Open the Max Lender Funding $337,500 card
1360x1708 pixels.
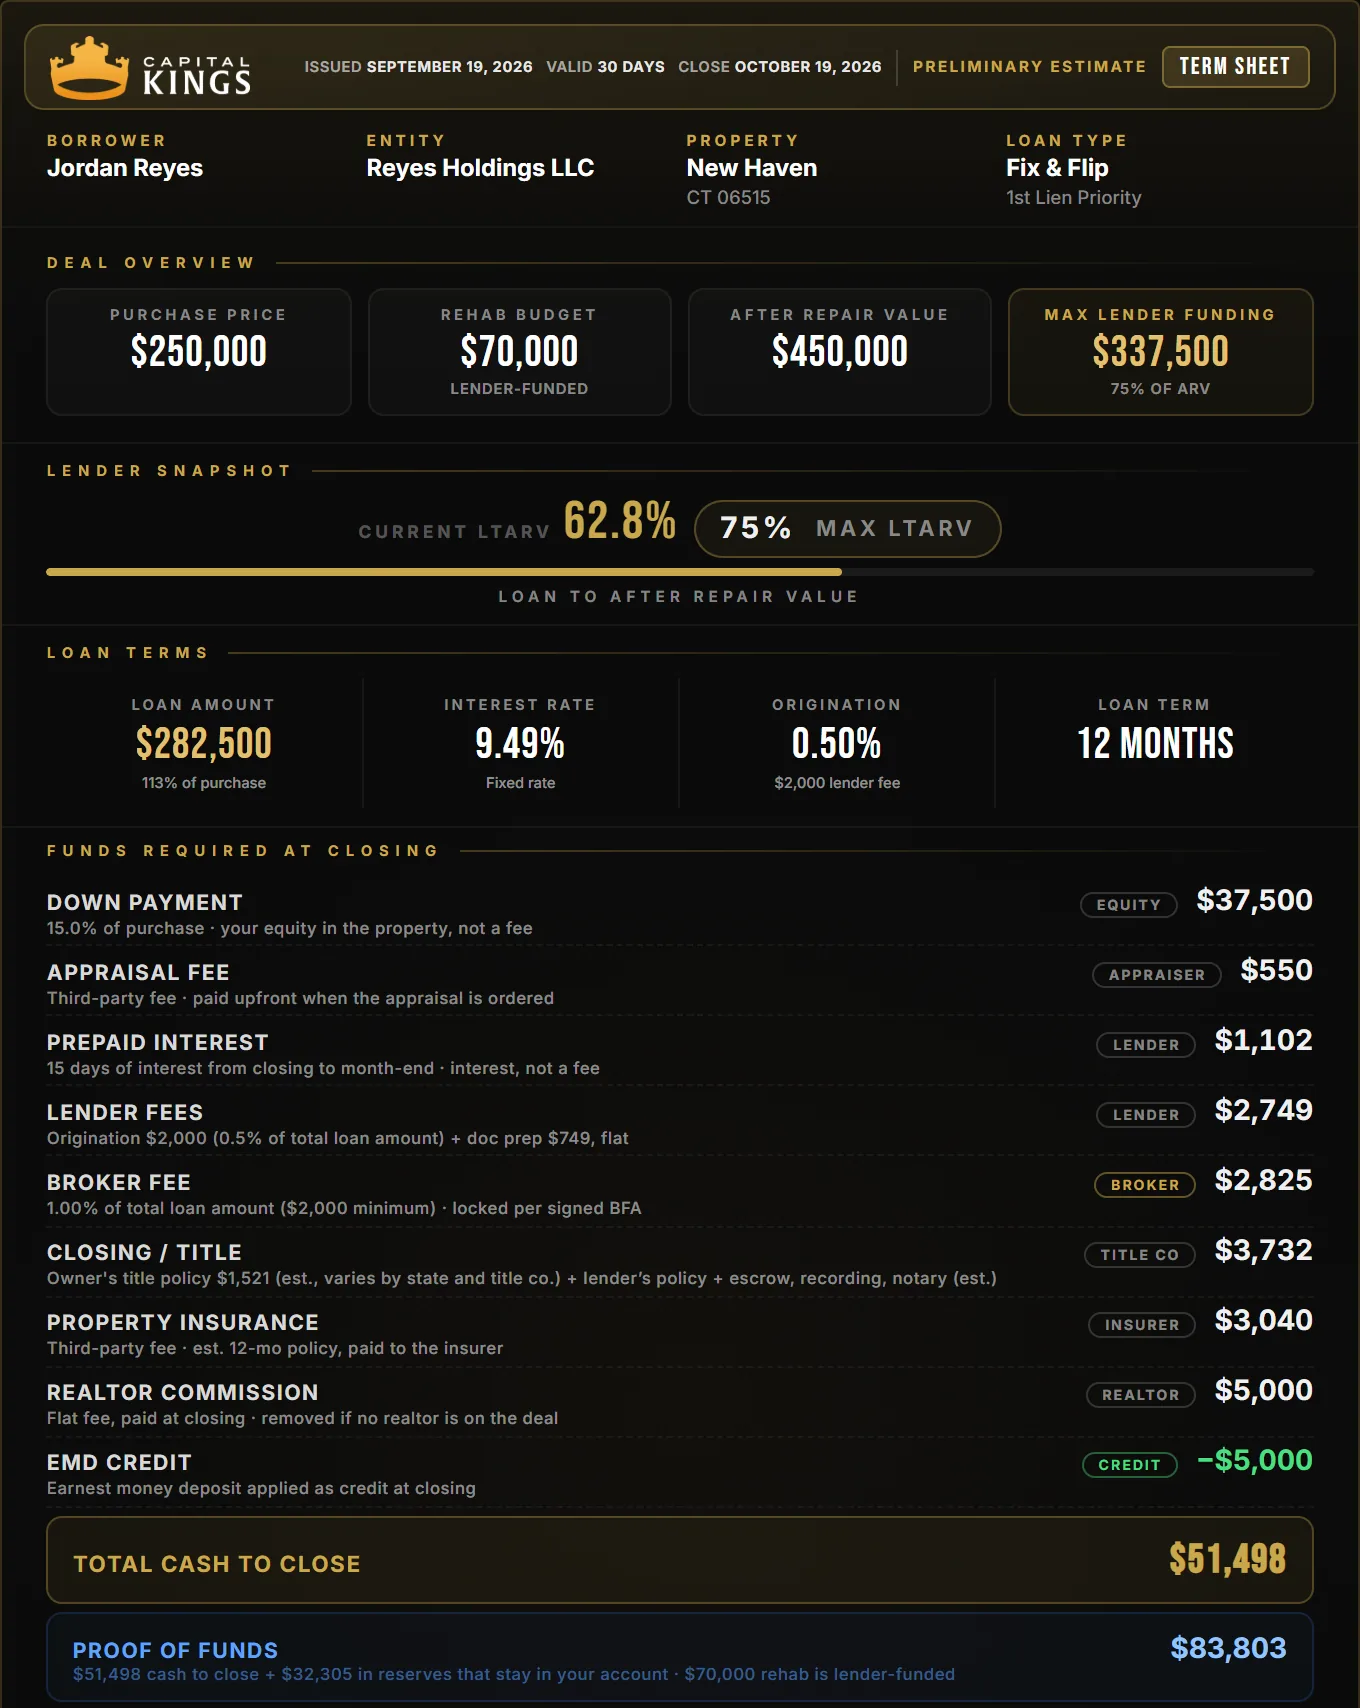pyautogui.click(x=1160, y=352)
